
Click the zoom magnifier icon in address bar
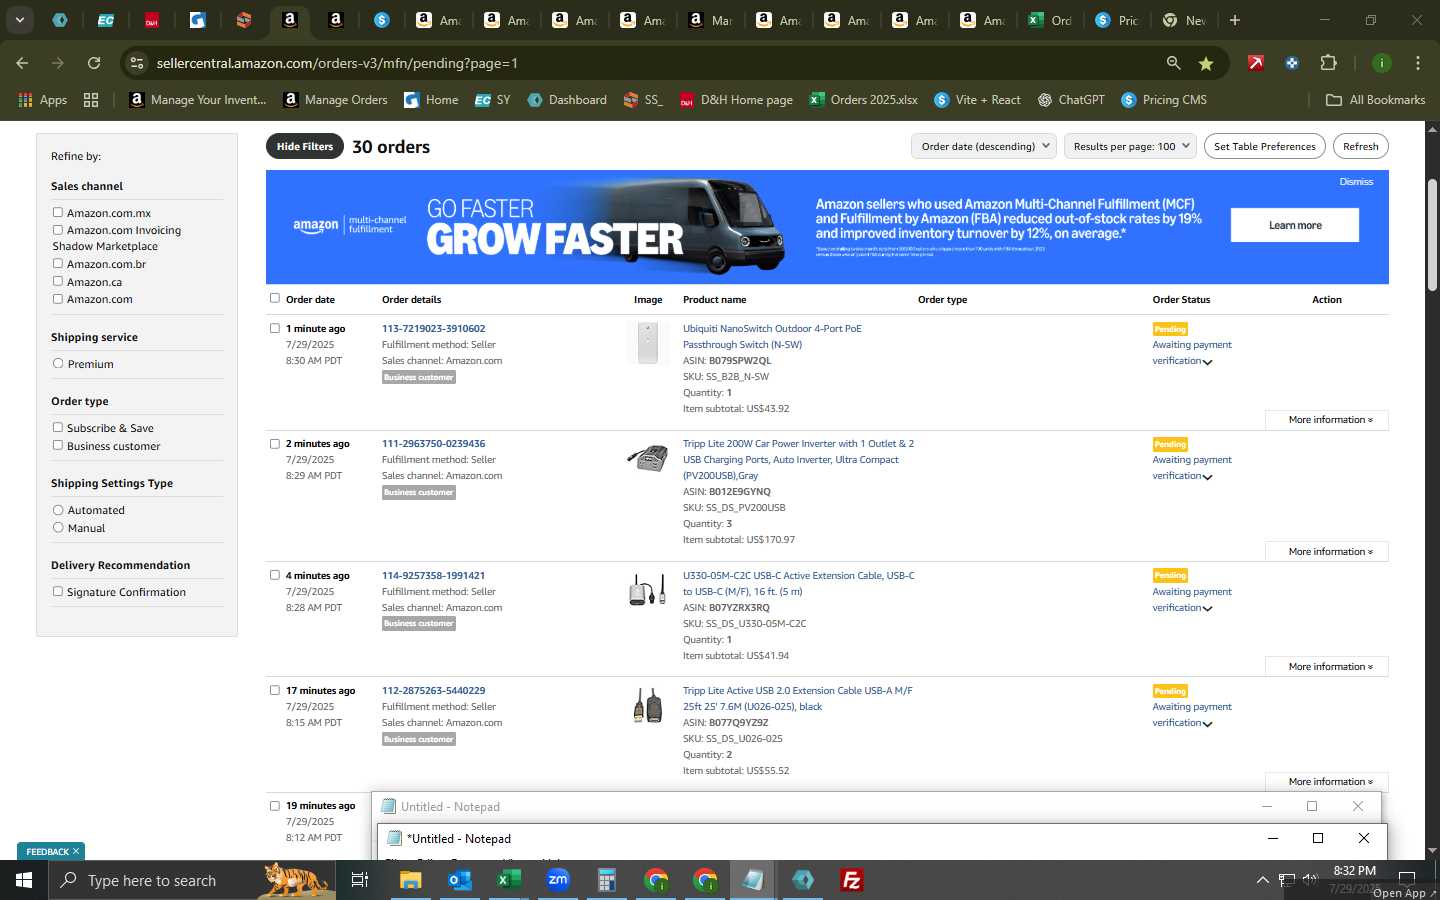click(x=1173, y=63)
